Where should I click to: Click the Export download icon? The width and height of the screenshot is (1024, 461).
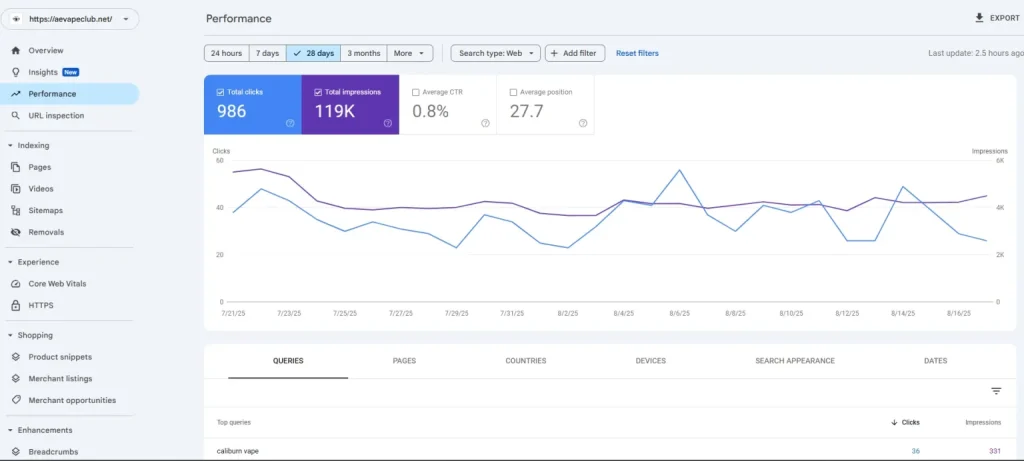979,18
